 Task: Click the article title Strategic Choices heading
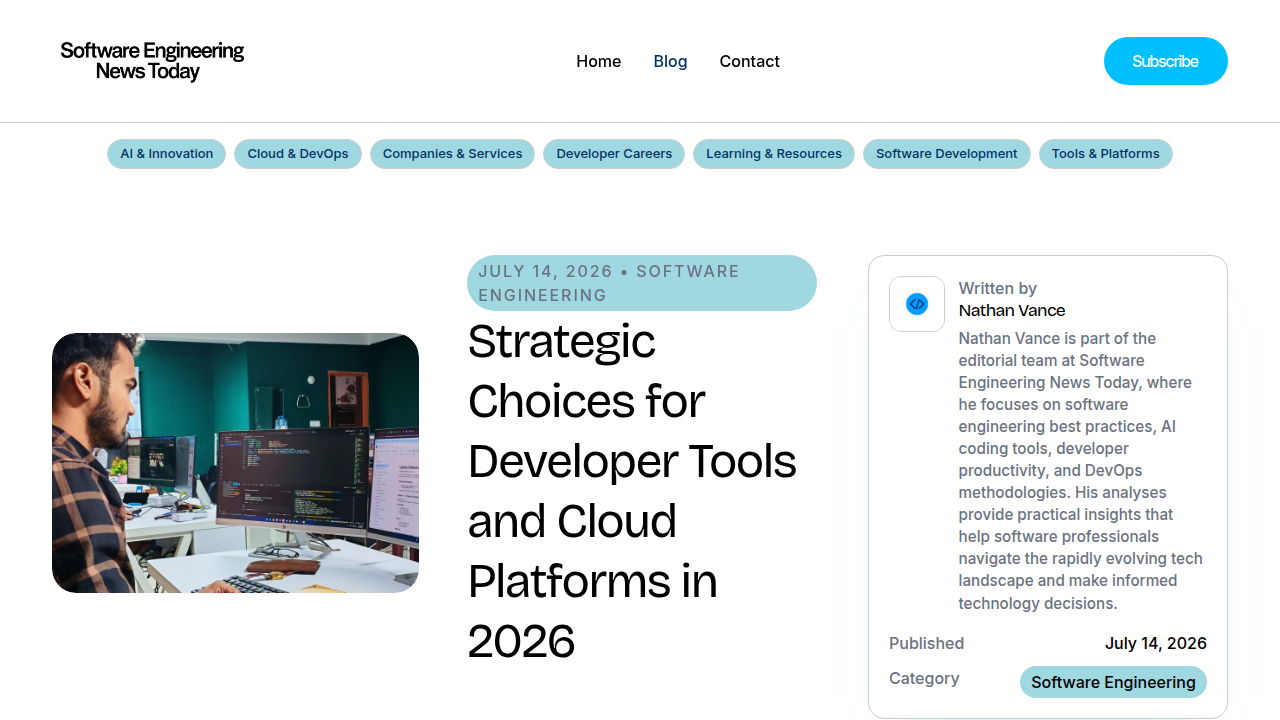tap(633, 491)
